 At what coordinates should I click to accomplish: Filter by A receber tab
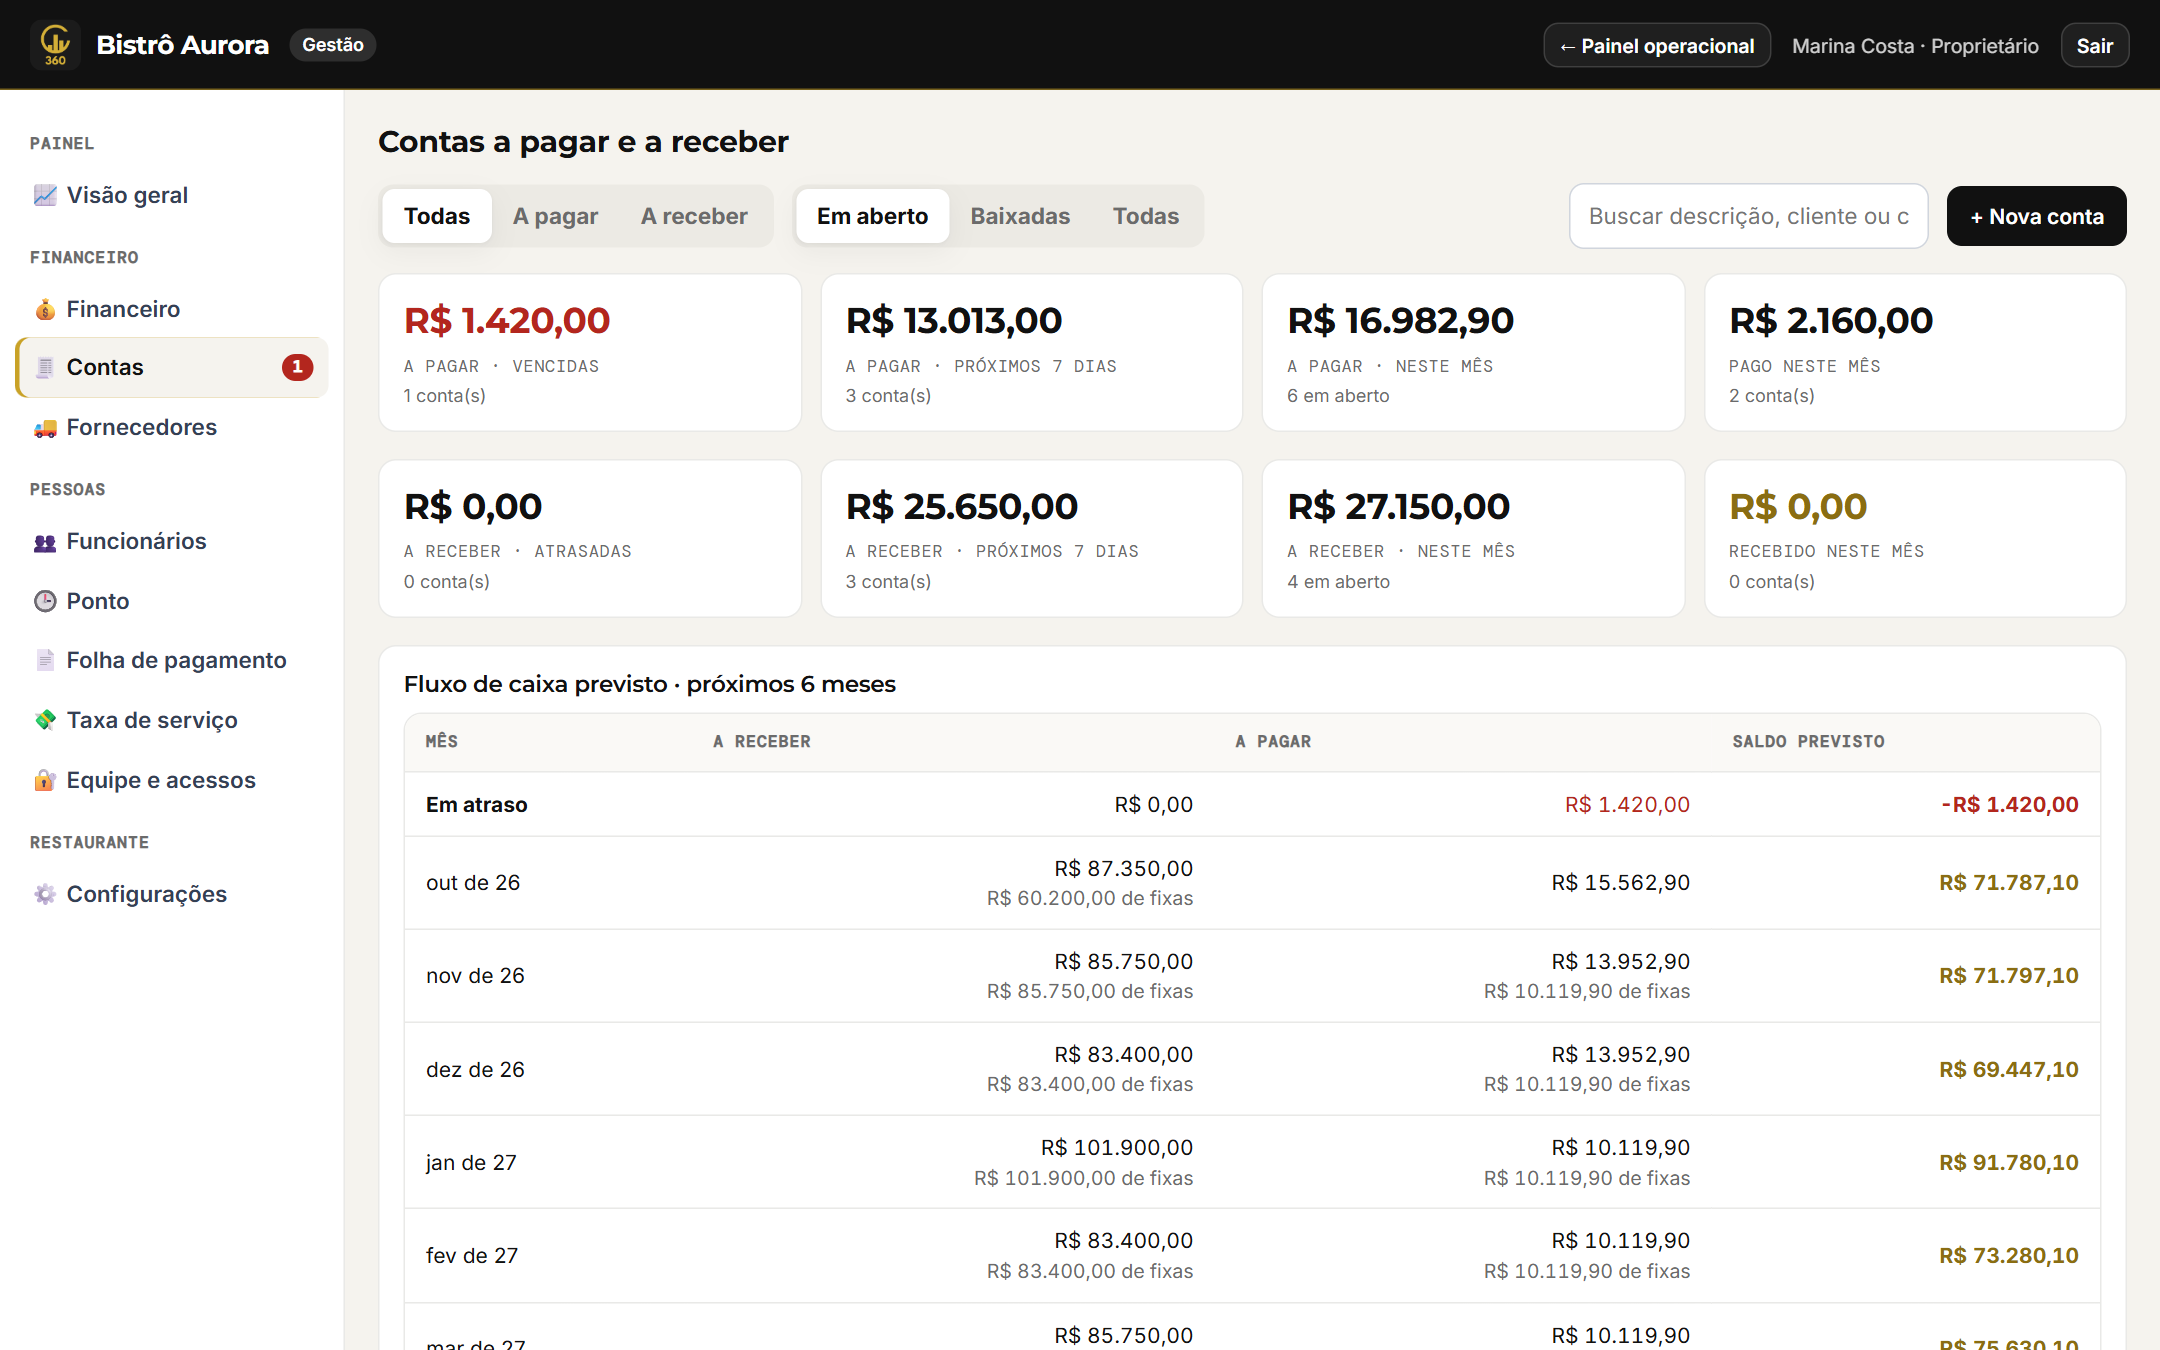[x=694, y=216]
